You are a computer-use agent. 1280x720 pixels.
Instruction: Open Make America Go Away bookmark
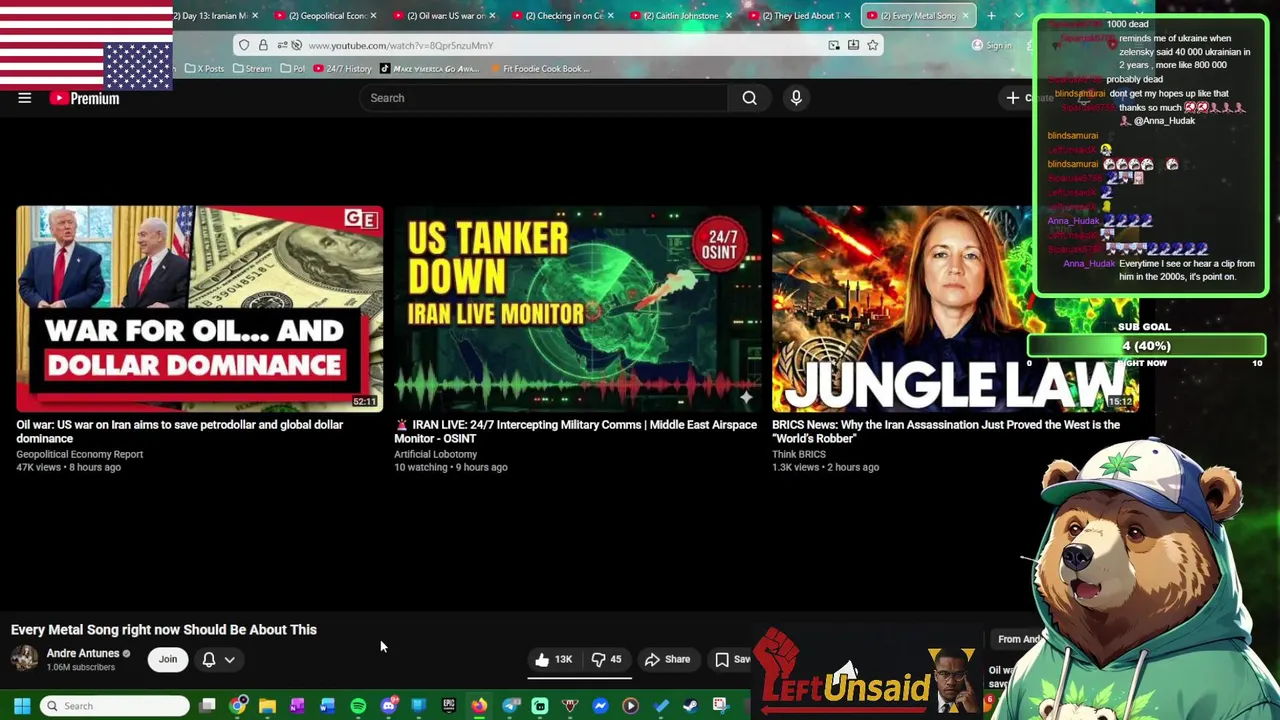point(430,69)
